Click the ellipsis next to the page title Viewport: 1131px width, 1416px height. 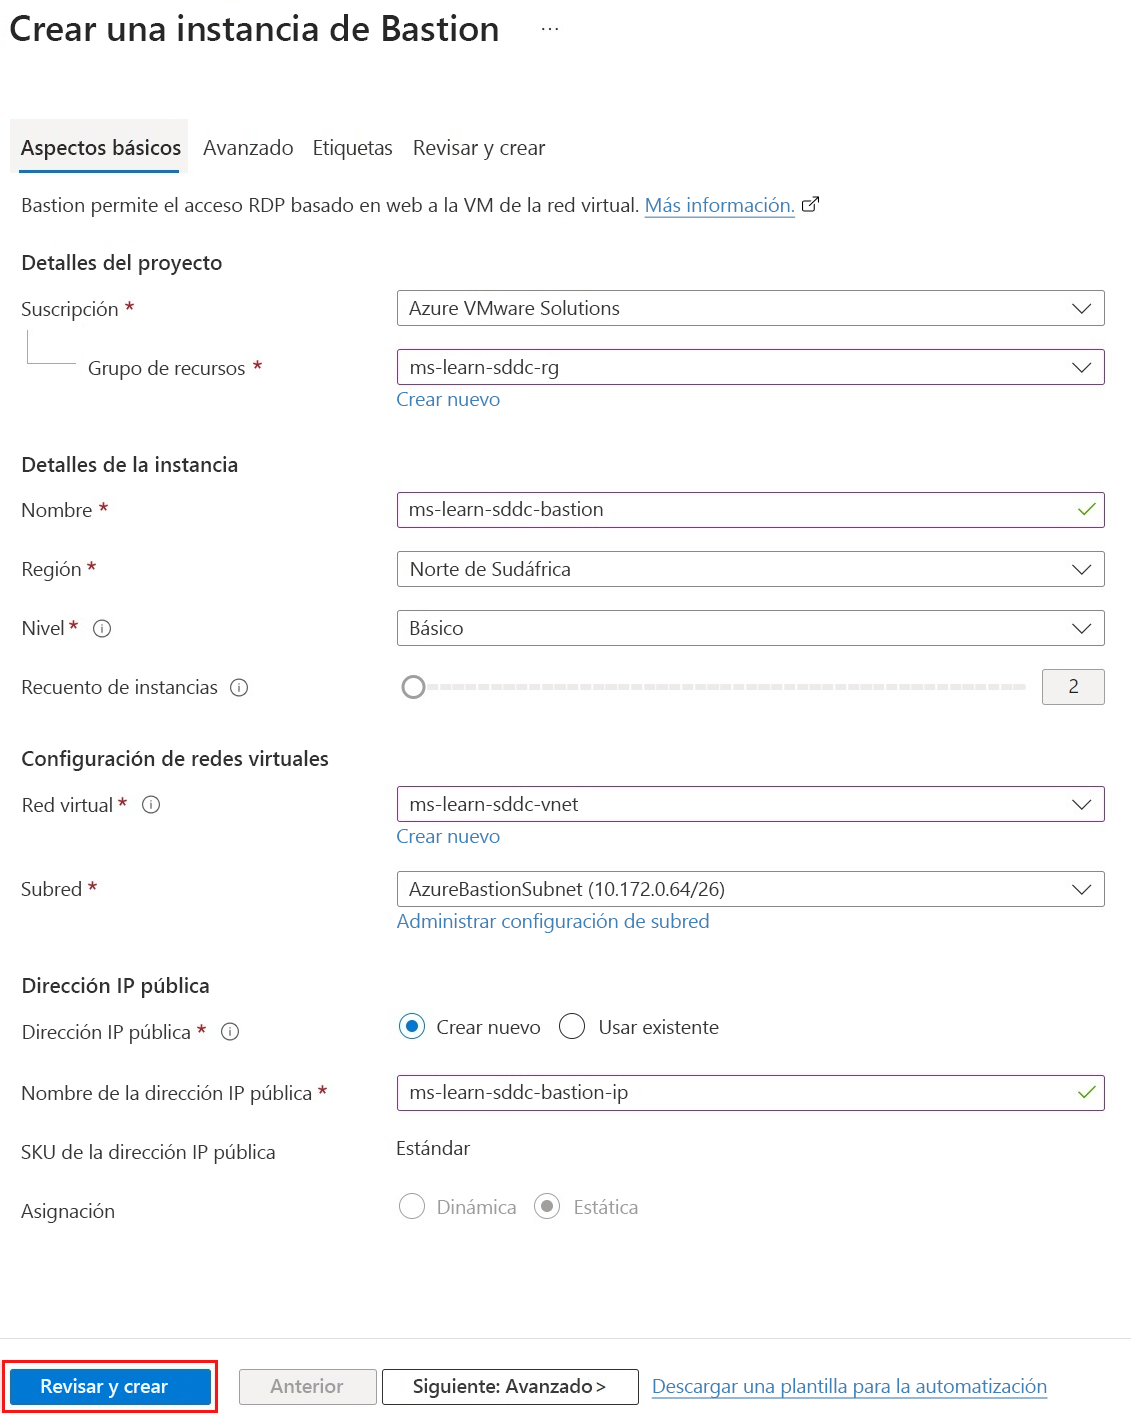click(550, 27)
